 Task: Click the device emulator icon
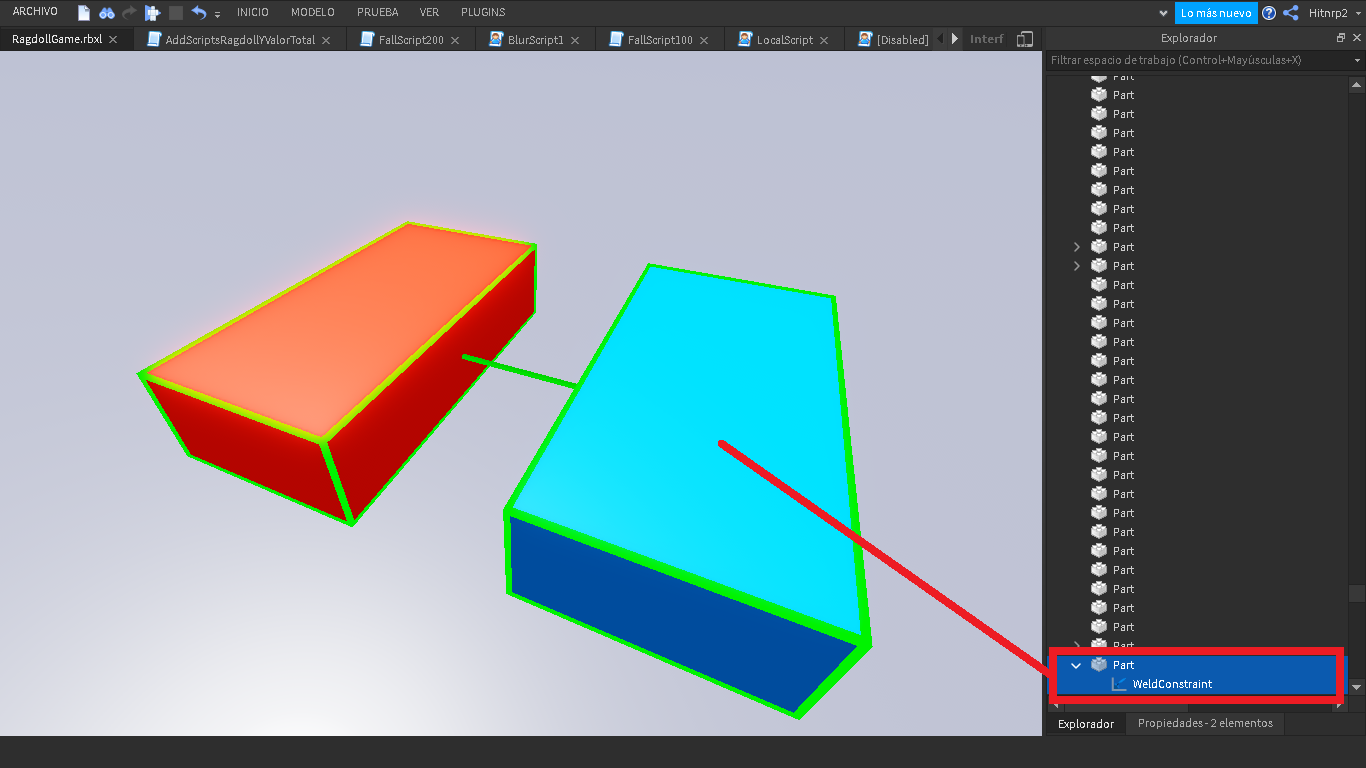1025,39
